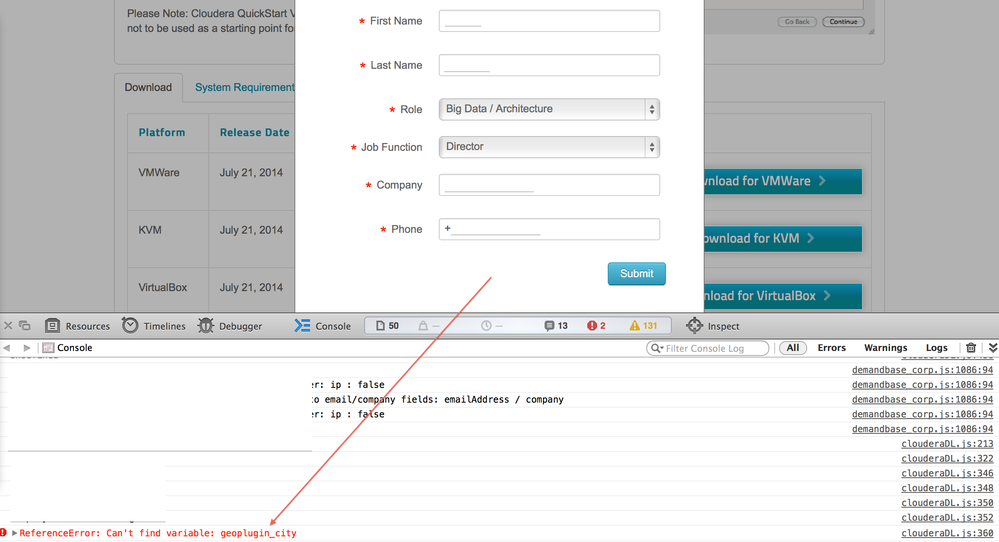Focus the Filter Console Log field

(x=707, y=348)
